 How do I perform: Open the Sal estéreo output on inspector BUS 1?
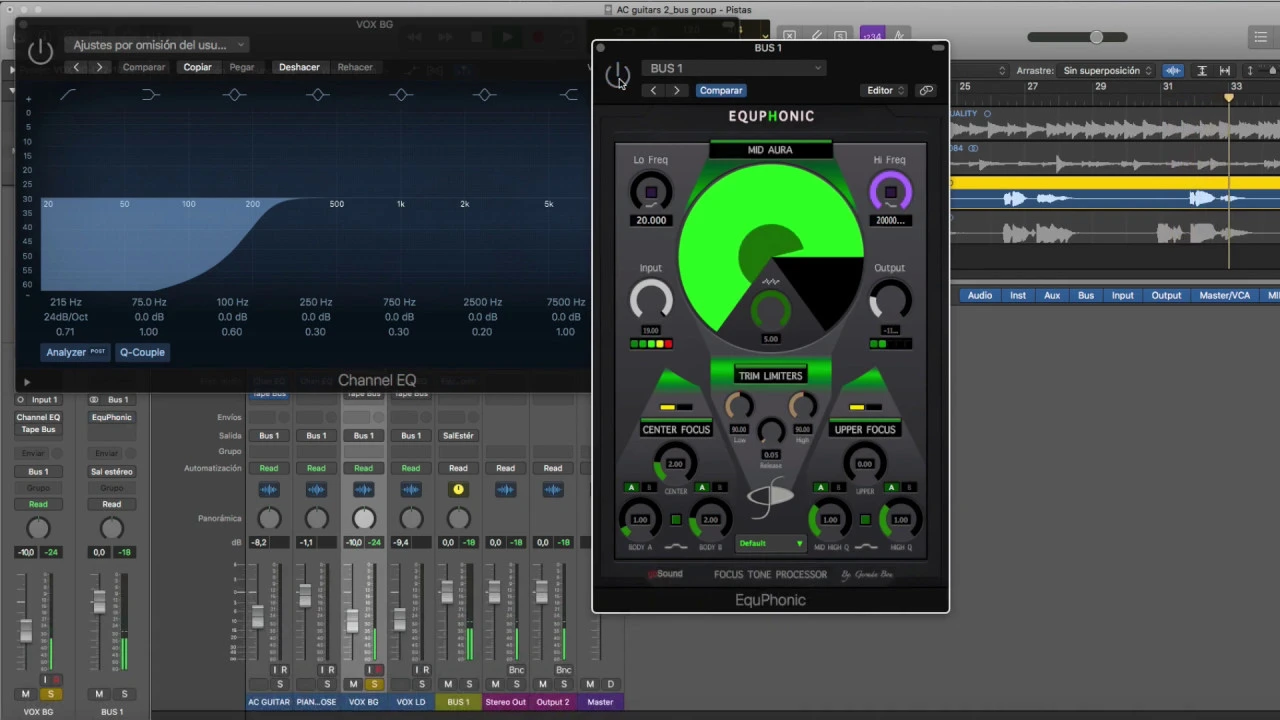click(111, 472)
